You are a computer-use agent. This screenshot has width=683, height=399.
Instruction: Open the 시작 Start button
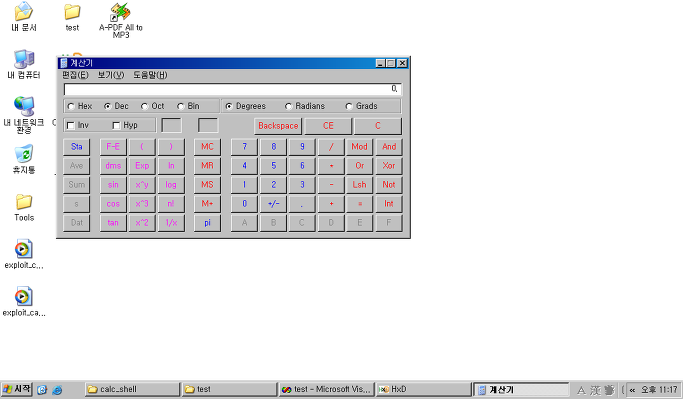17,389
